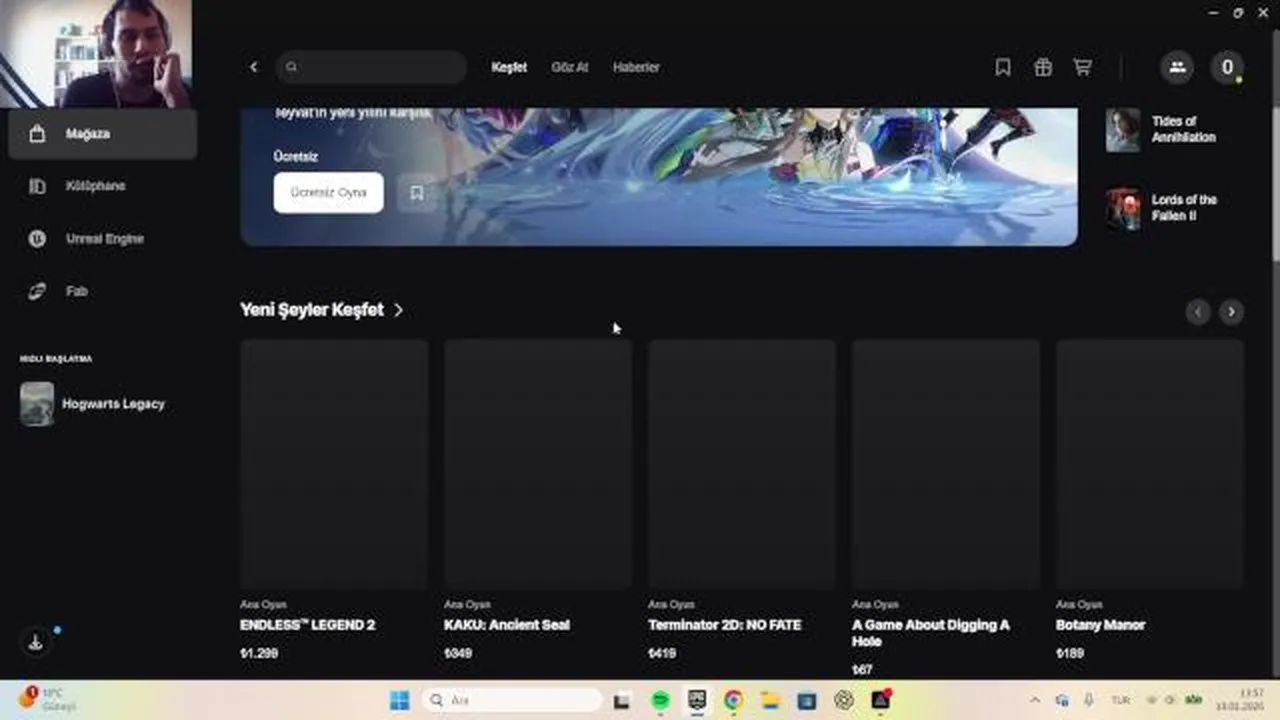Click the Unreal Engine logo icon
This screenshot has width=1280, height=720.
click(x=37, y=239)
